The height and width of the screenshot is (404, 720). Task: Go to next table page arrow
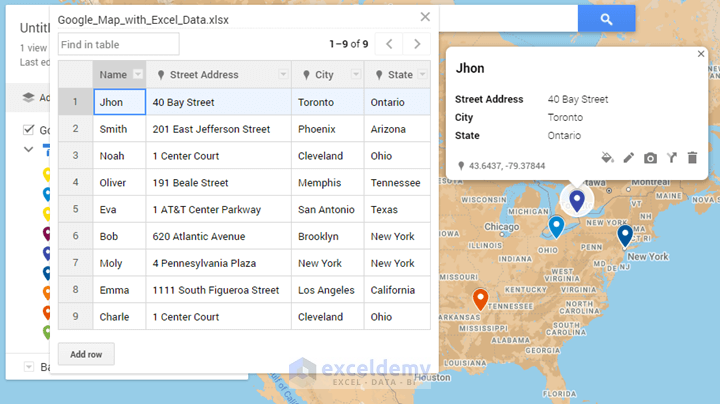(x=417, y=44)
